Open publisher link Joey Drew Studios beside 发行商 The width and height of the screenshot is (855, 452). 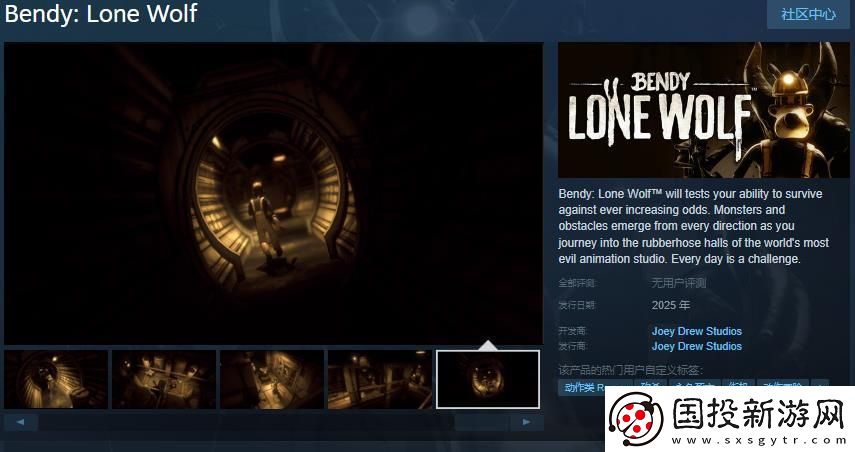tap(697, 346)
